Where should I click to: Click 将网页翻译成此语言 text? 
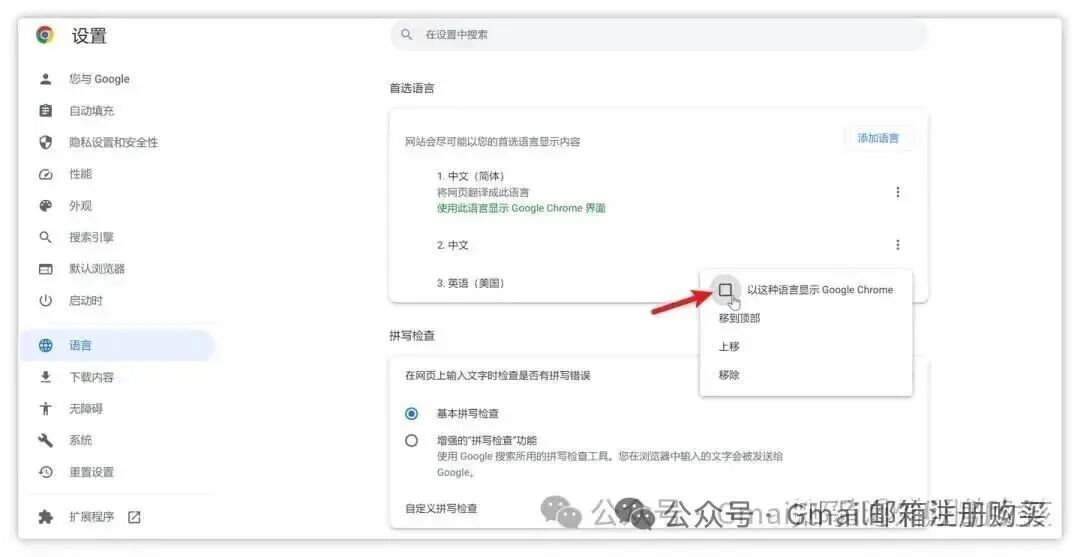point(483,192)
